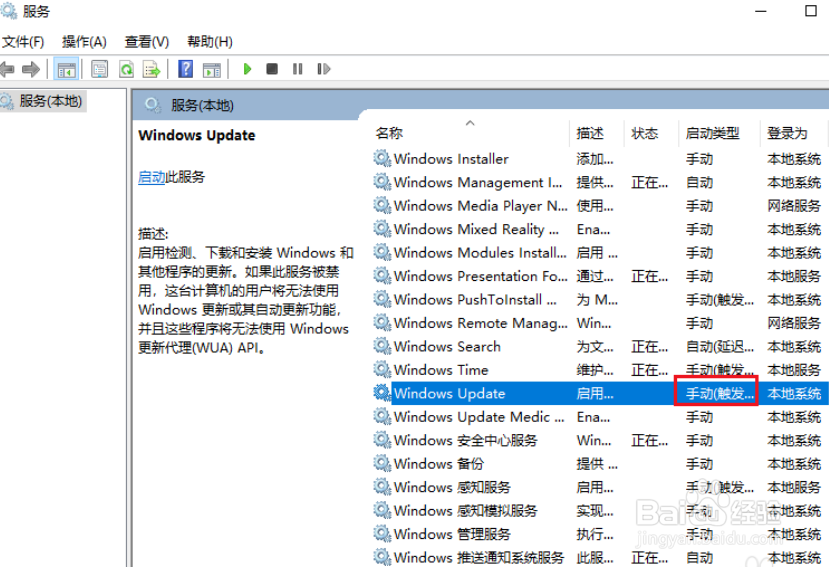This screenshot has height=567, width=829.
Task: Click the gear icon of Windows Search
Action: coord(382,345)
